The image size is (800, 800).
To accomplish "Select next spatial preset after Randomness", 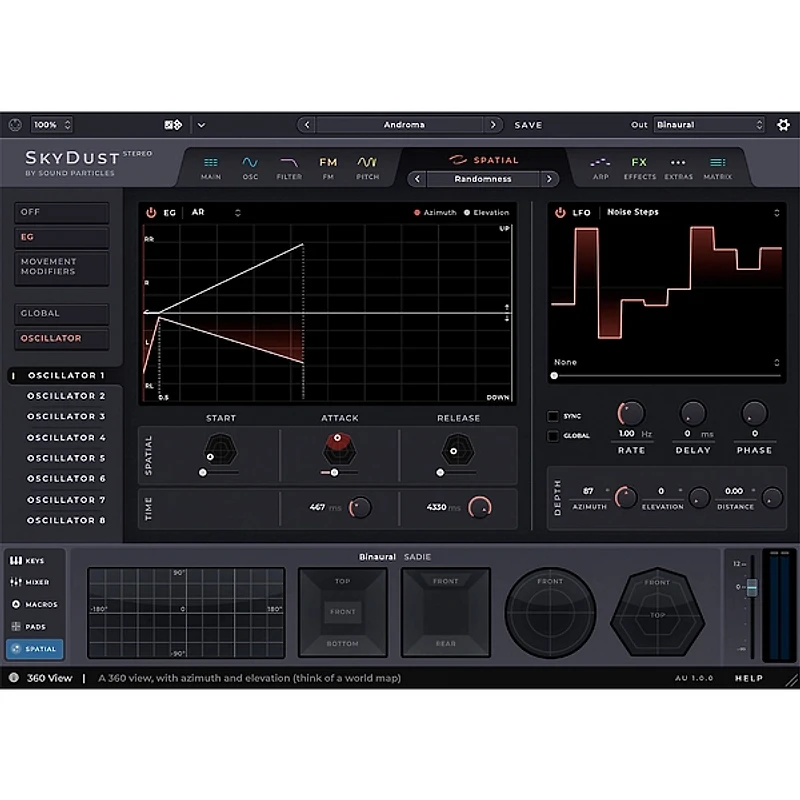I will coord(549,179).
